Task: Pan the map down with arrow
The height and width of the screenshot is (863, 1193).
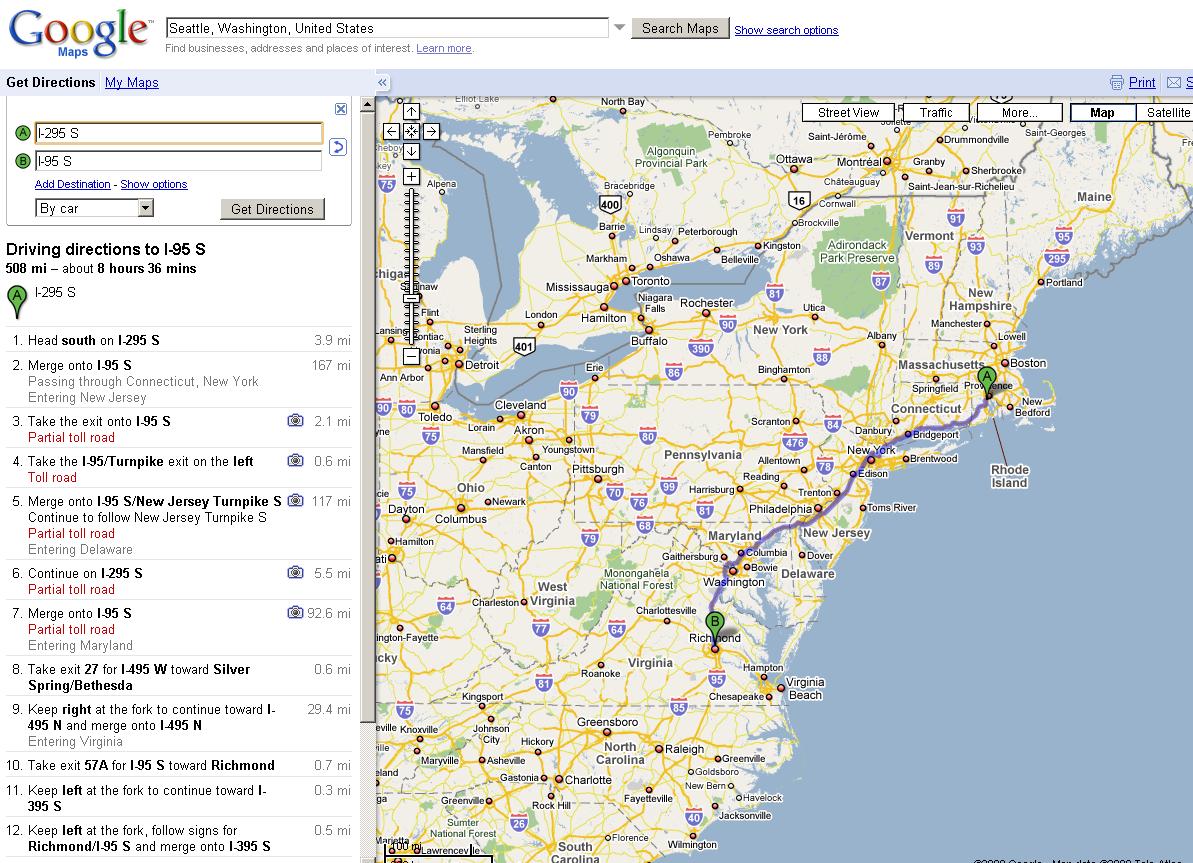Action: [411, 151]
